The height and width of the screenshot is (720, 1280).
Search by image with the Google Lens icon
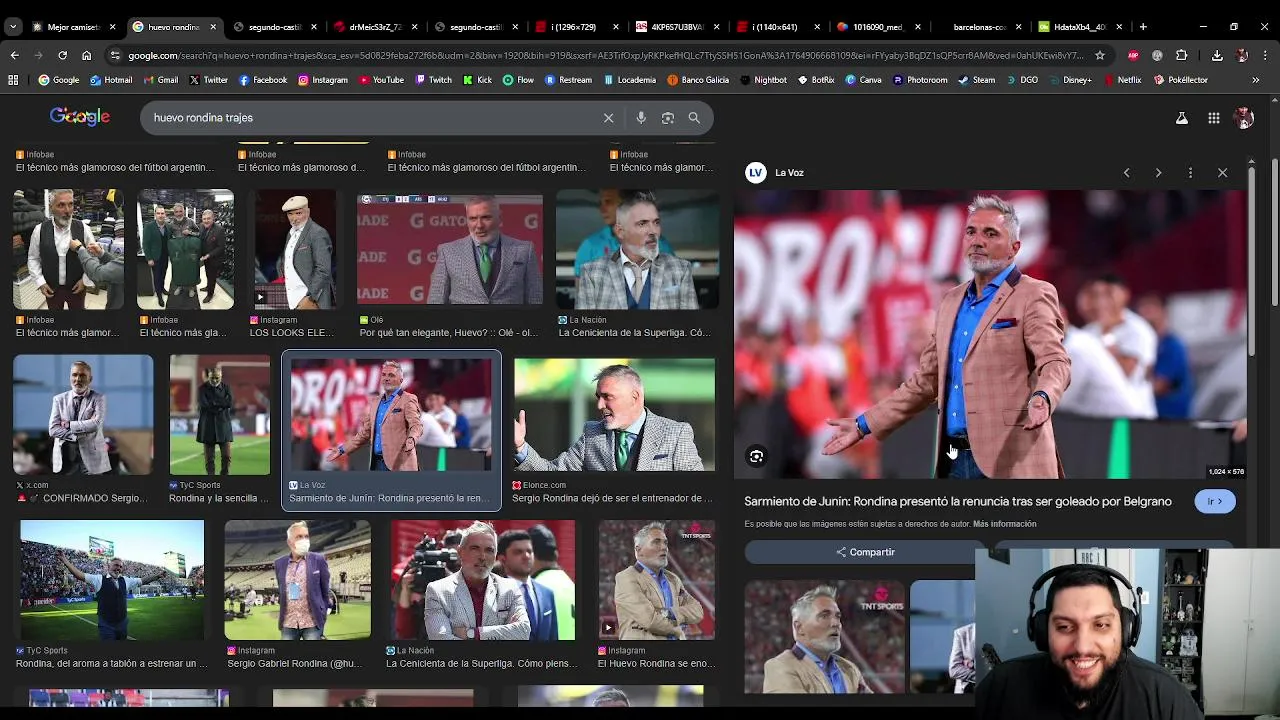pos(668,118)
